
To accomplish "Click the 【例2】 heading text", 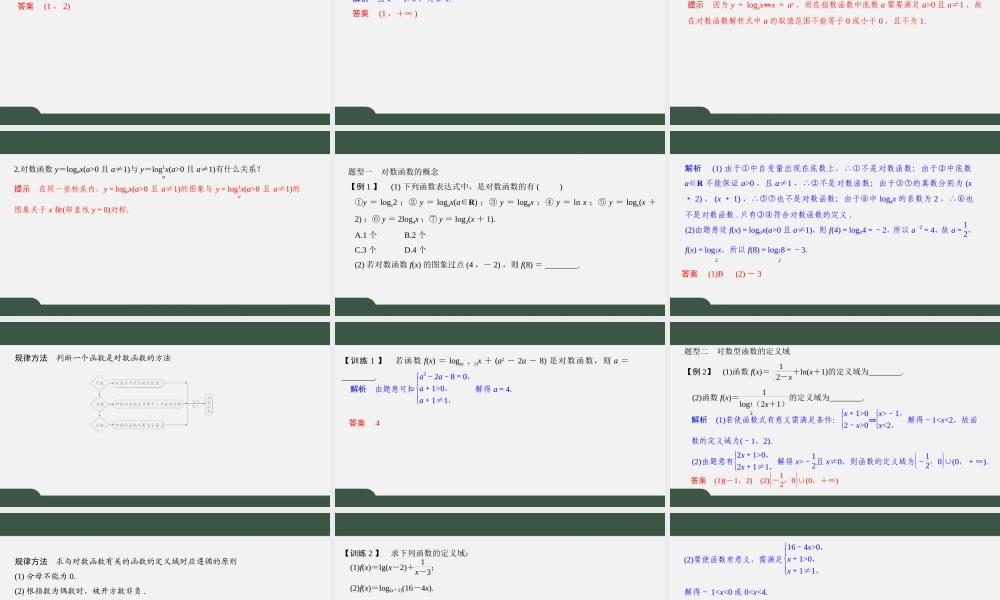I will click(x=699, y=372).
